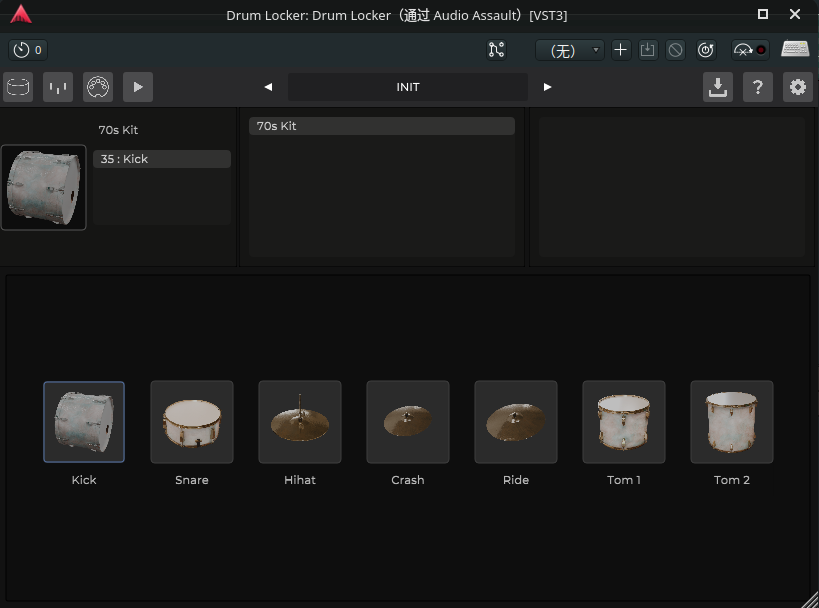
Task: Click the 70s Kit heading above kick list
Action: tap(118, 130)
